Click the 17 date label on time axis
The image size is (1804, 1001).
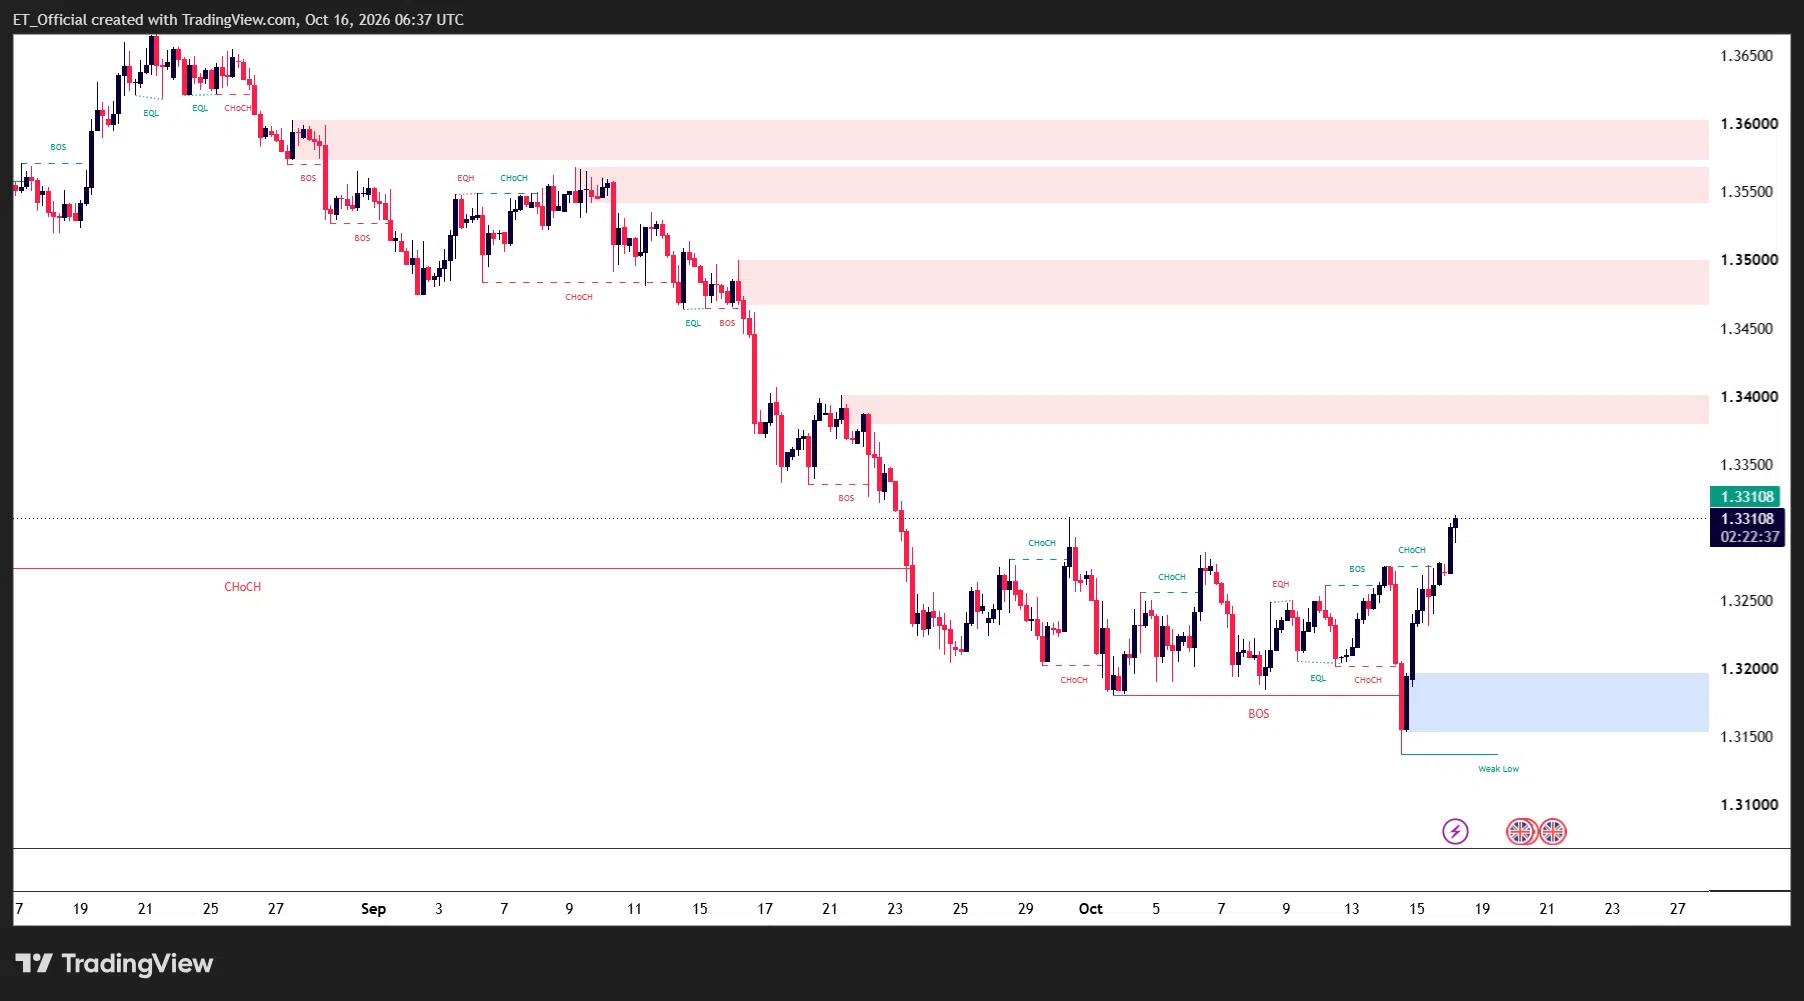pos(764,909)
